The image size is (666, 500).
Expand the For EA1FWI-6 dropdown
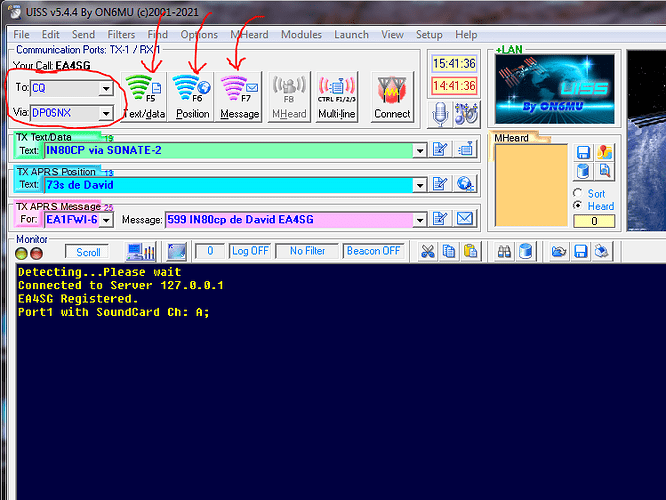click(106, 220)
